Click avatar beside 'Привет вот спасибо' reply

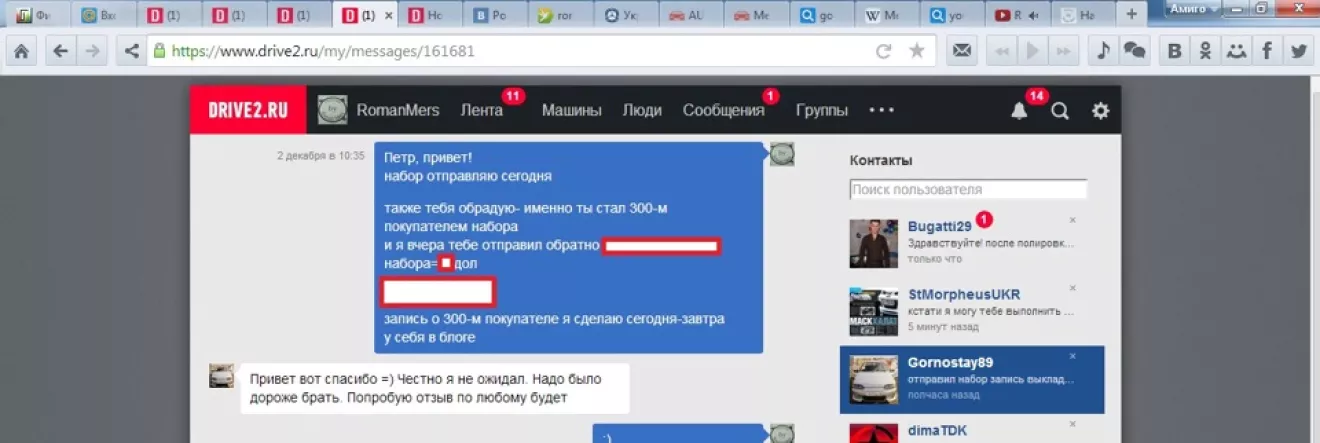(221, 376)
